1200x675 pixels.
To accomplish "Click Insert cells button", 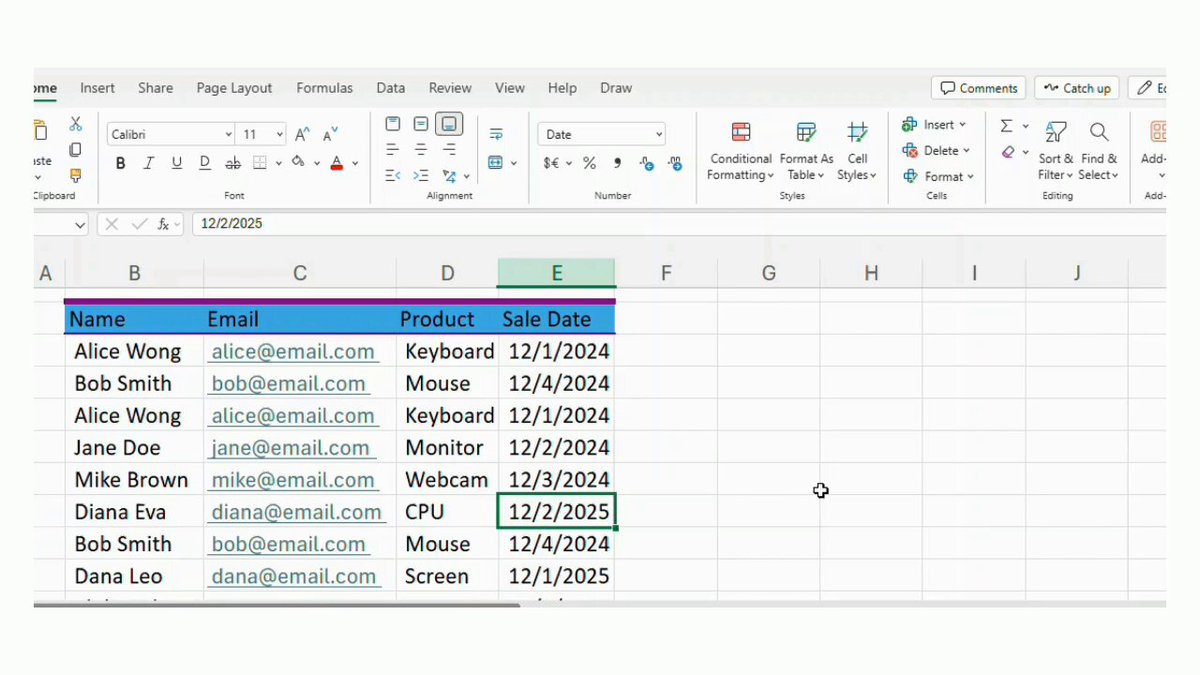I will click(x=934, y=124).
